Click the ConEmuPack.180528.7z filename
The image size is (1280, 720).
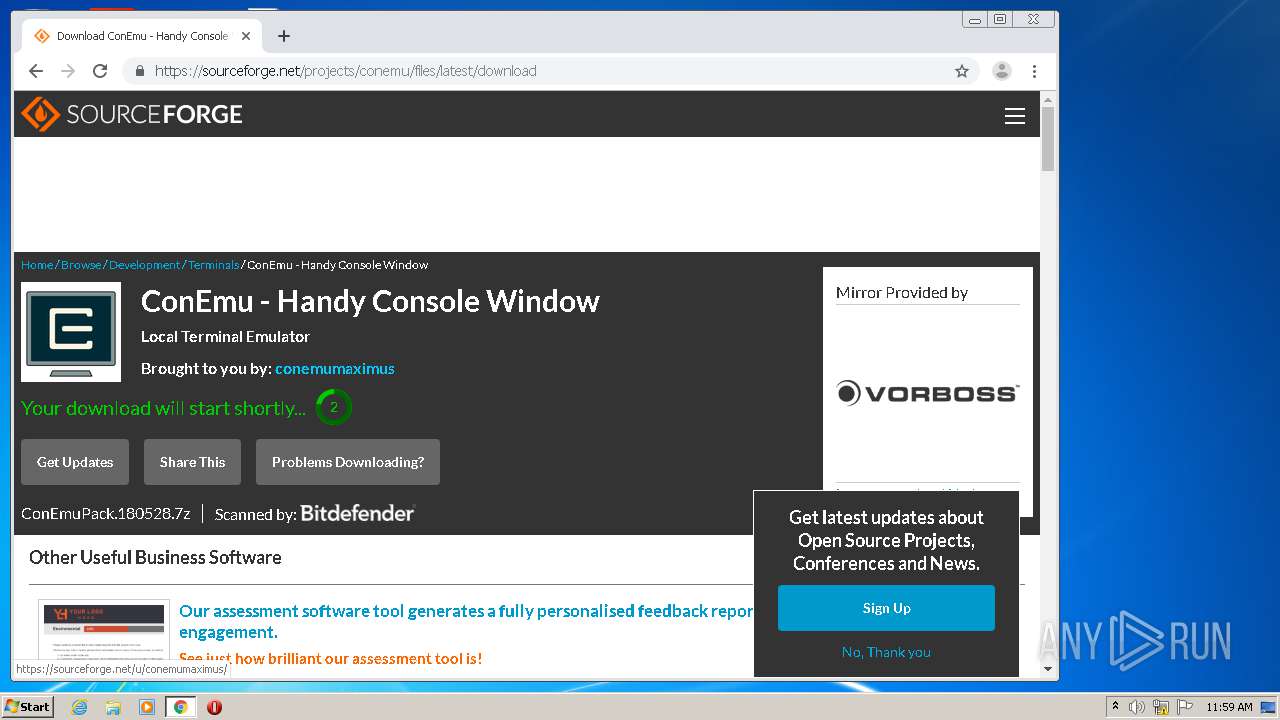pyautogui.click(x=106, y=514)
